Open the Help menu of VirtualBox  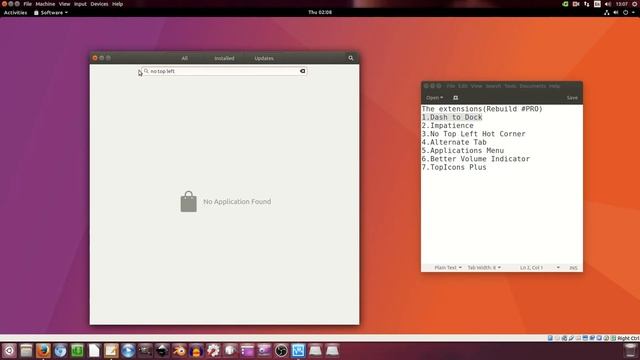point(118,4)
